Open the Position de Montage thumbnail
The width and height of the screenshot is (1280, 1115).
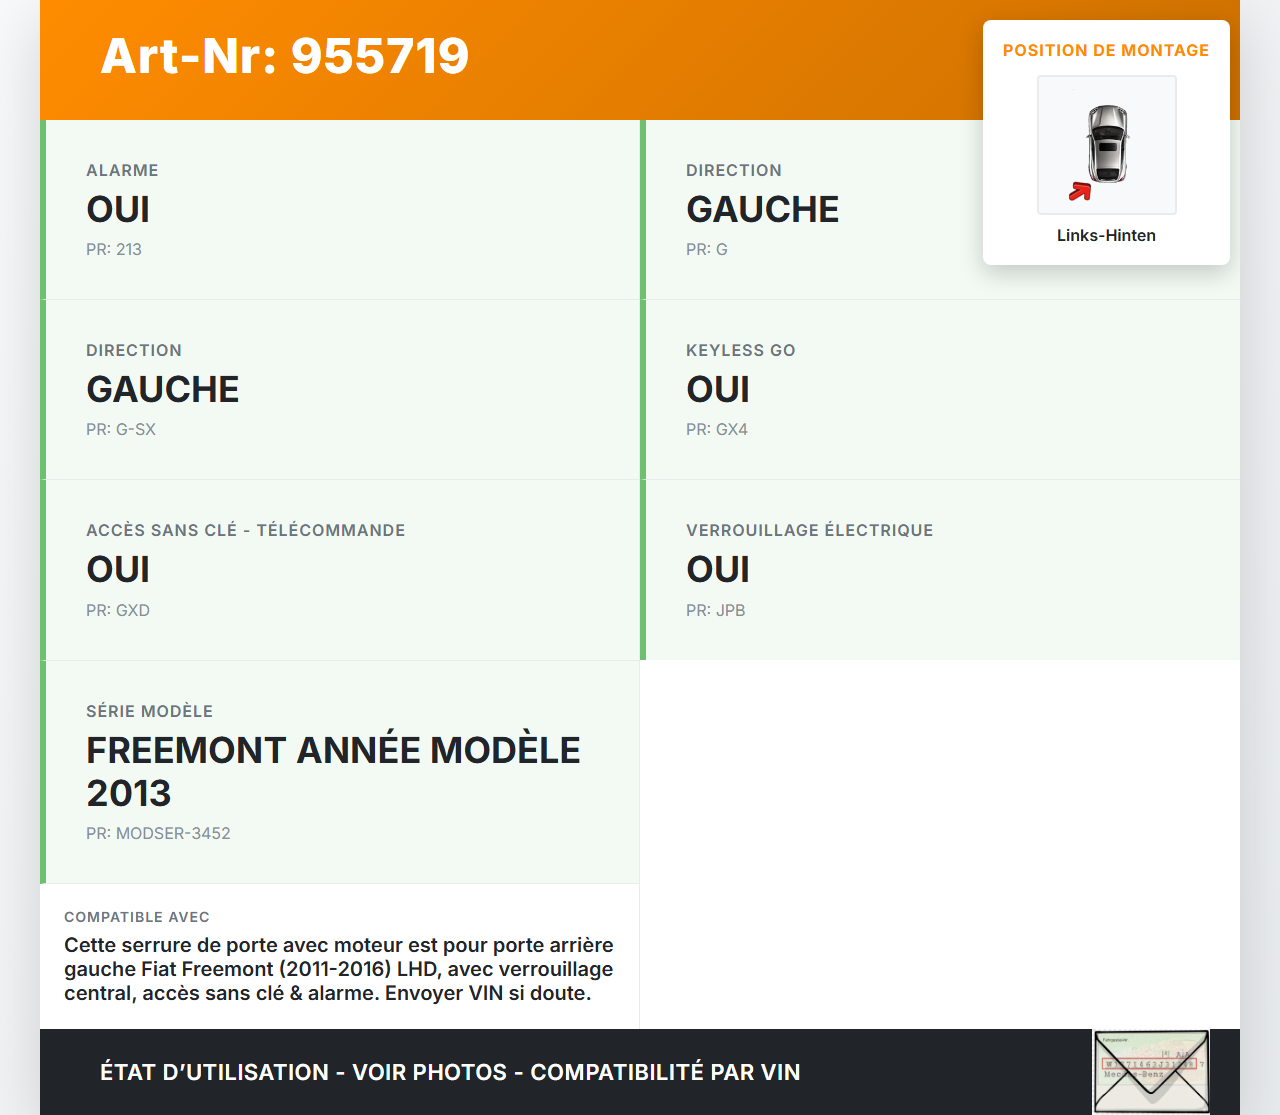click(1107, 145)
